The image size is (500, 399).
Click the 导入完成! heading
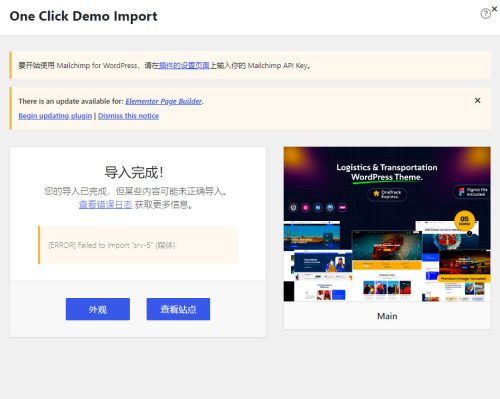[133, 172]
